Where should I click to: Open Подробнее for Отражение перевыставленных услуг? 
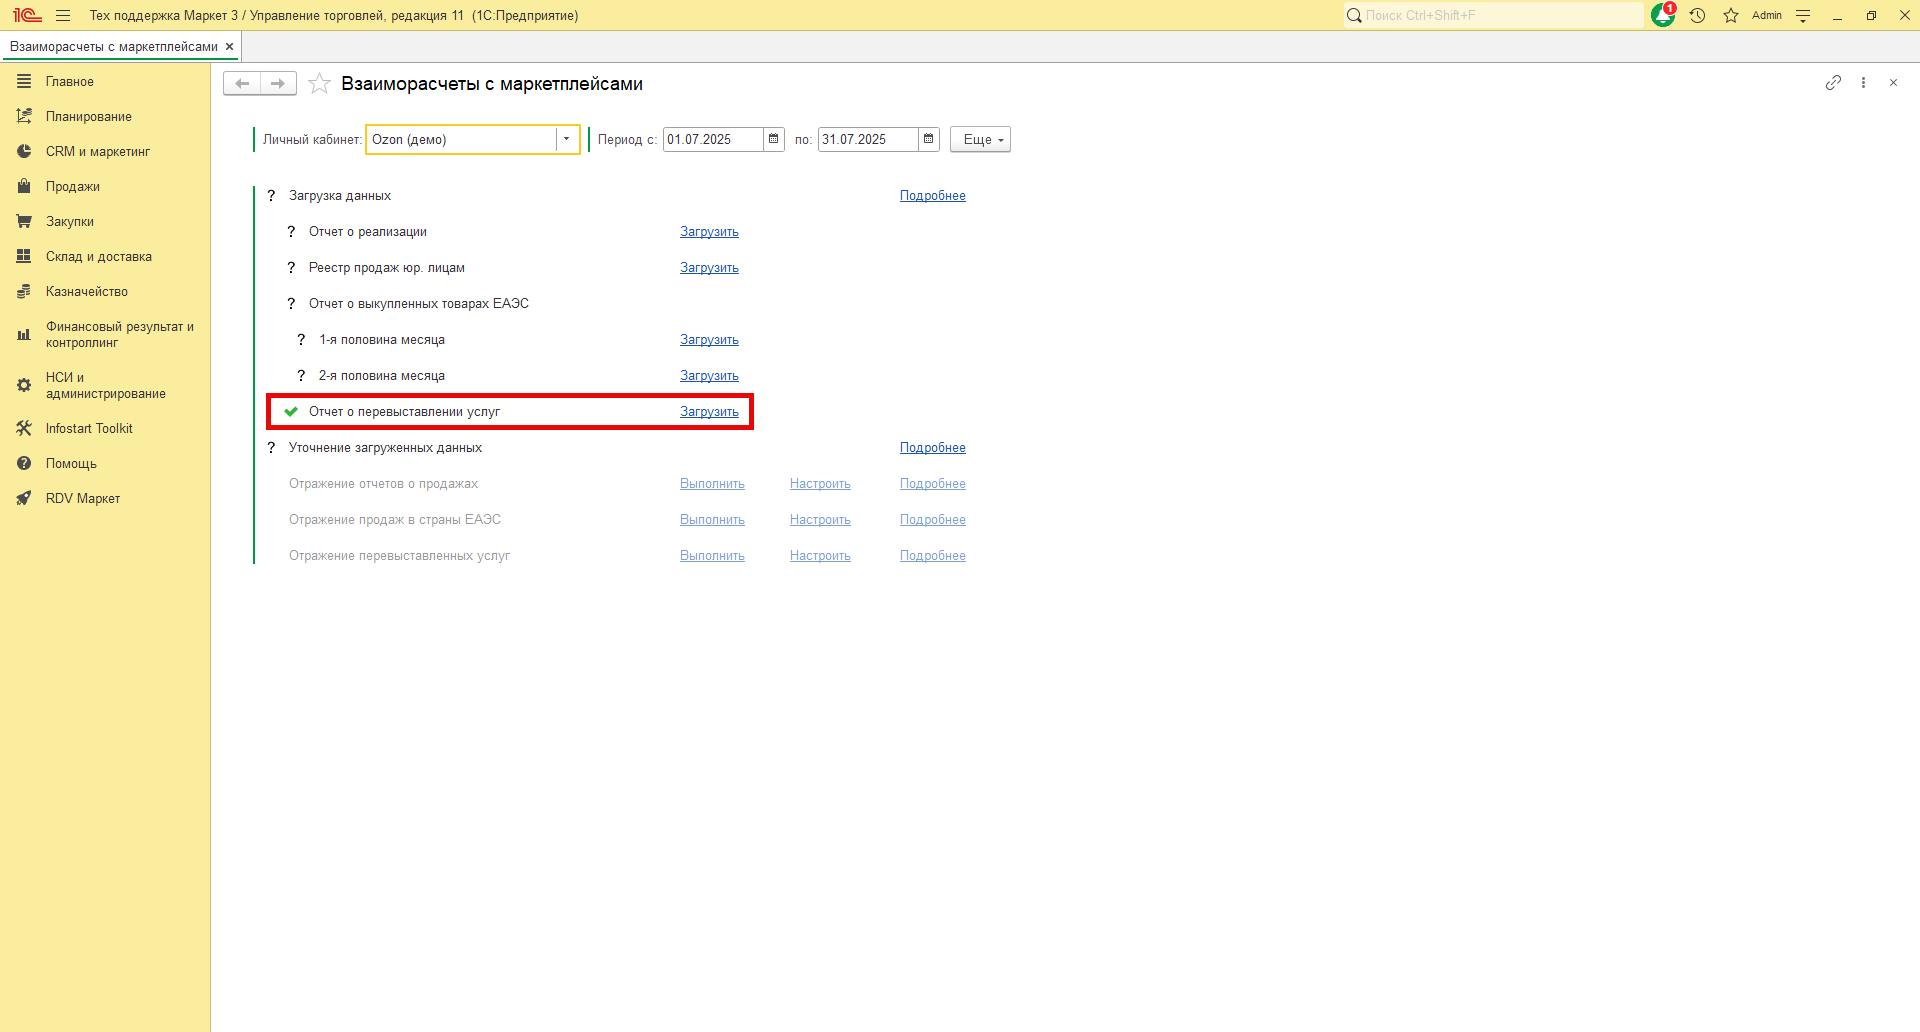click(933, 555)
